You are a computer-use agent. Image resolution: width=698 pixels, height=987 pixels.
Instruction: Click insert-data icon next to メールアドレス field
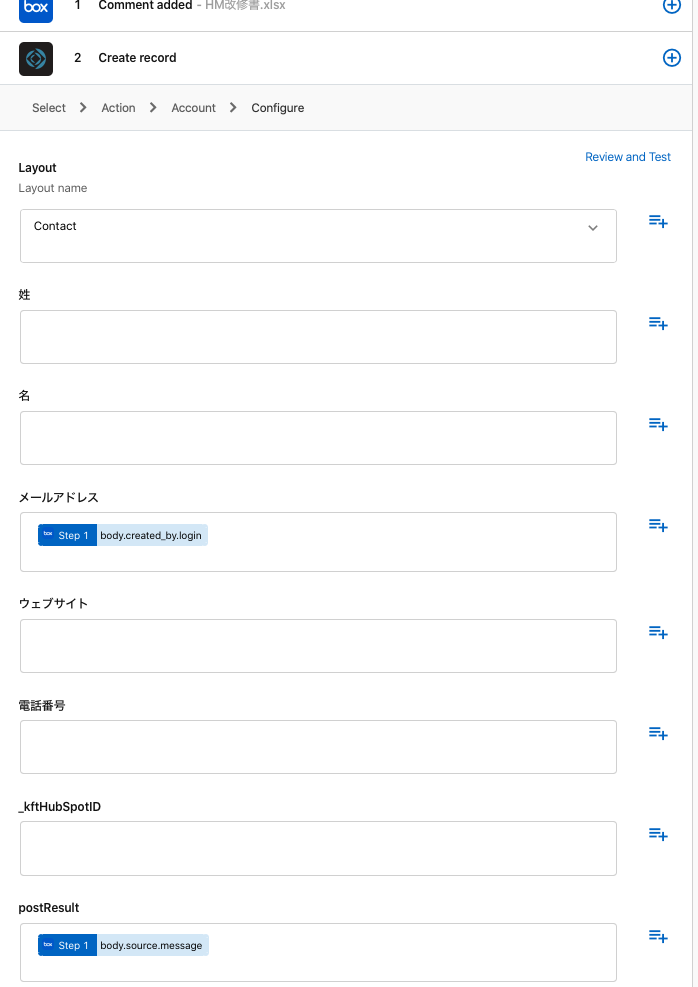click(x=658, y=525)
